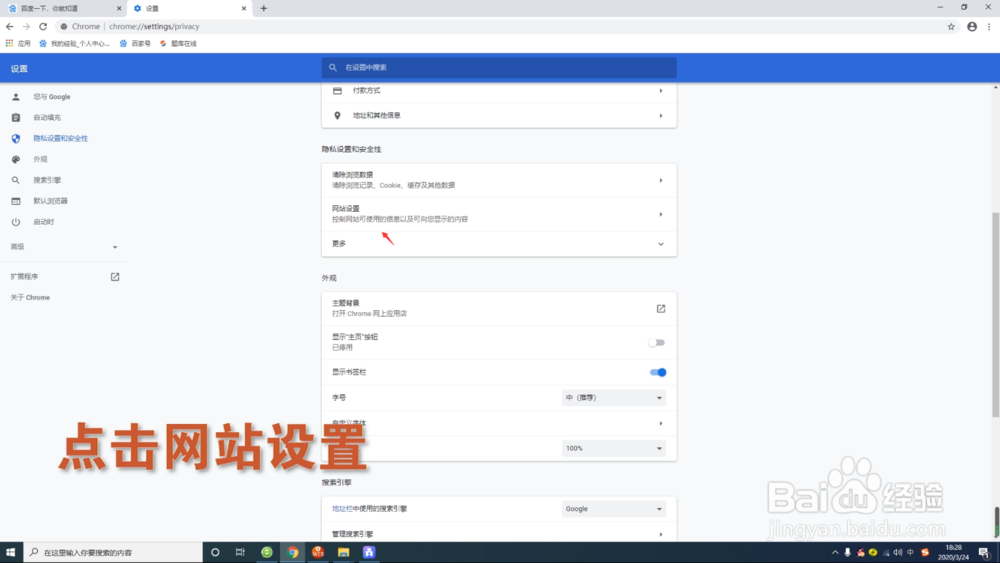
Task: Click the browser back arrow
Action: click(x=10, y=26)
